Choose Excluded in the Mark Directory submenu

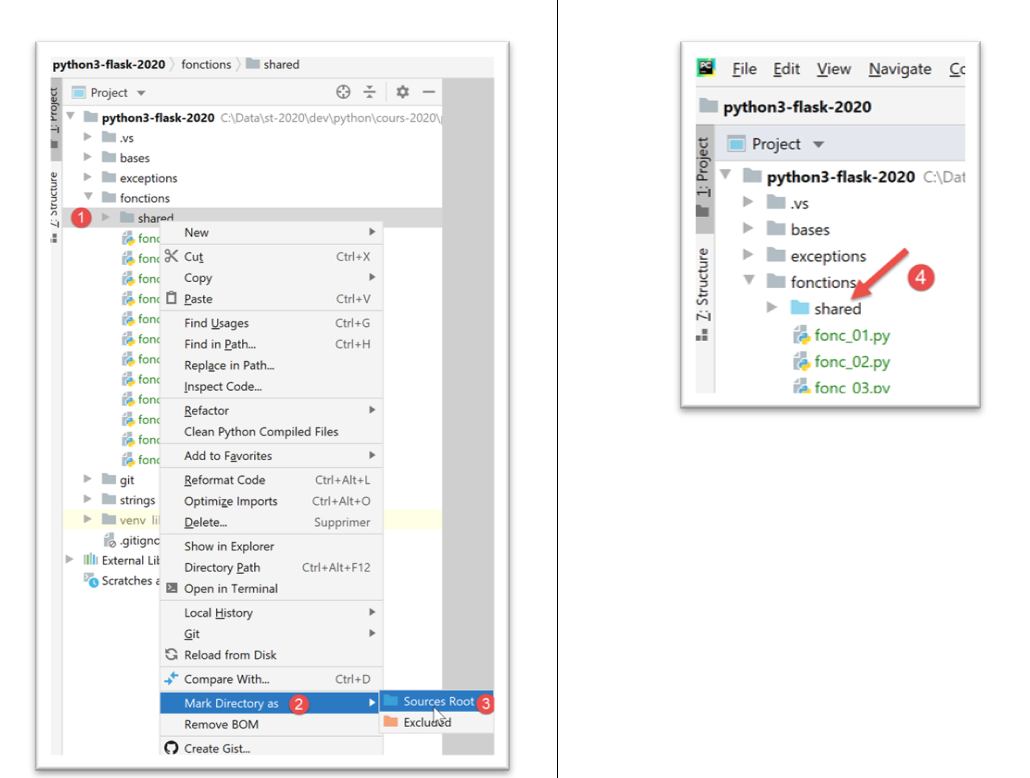(427, 722)
